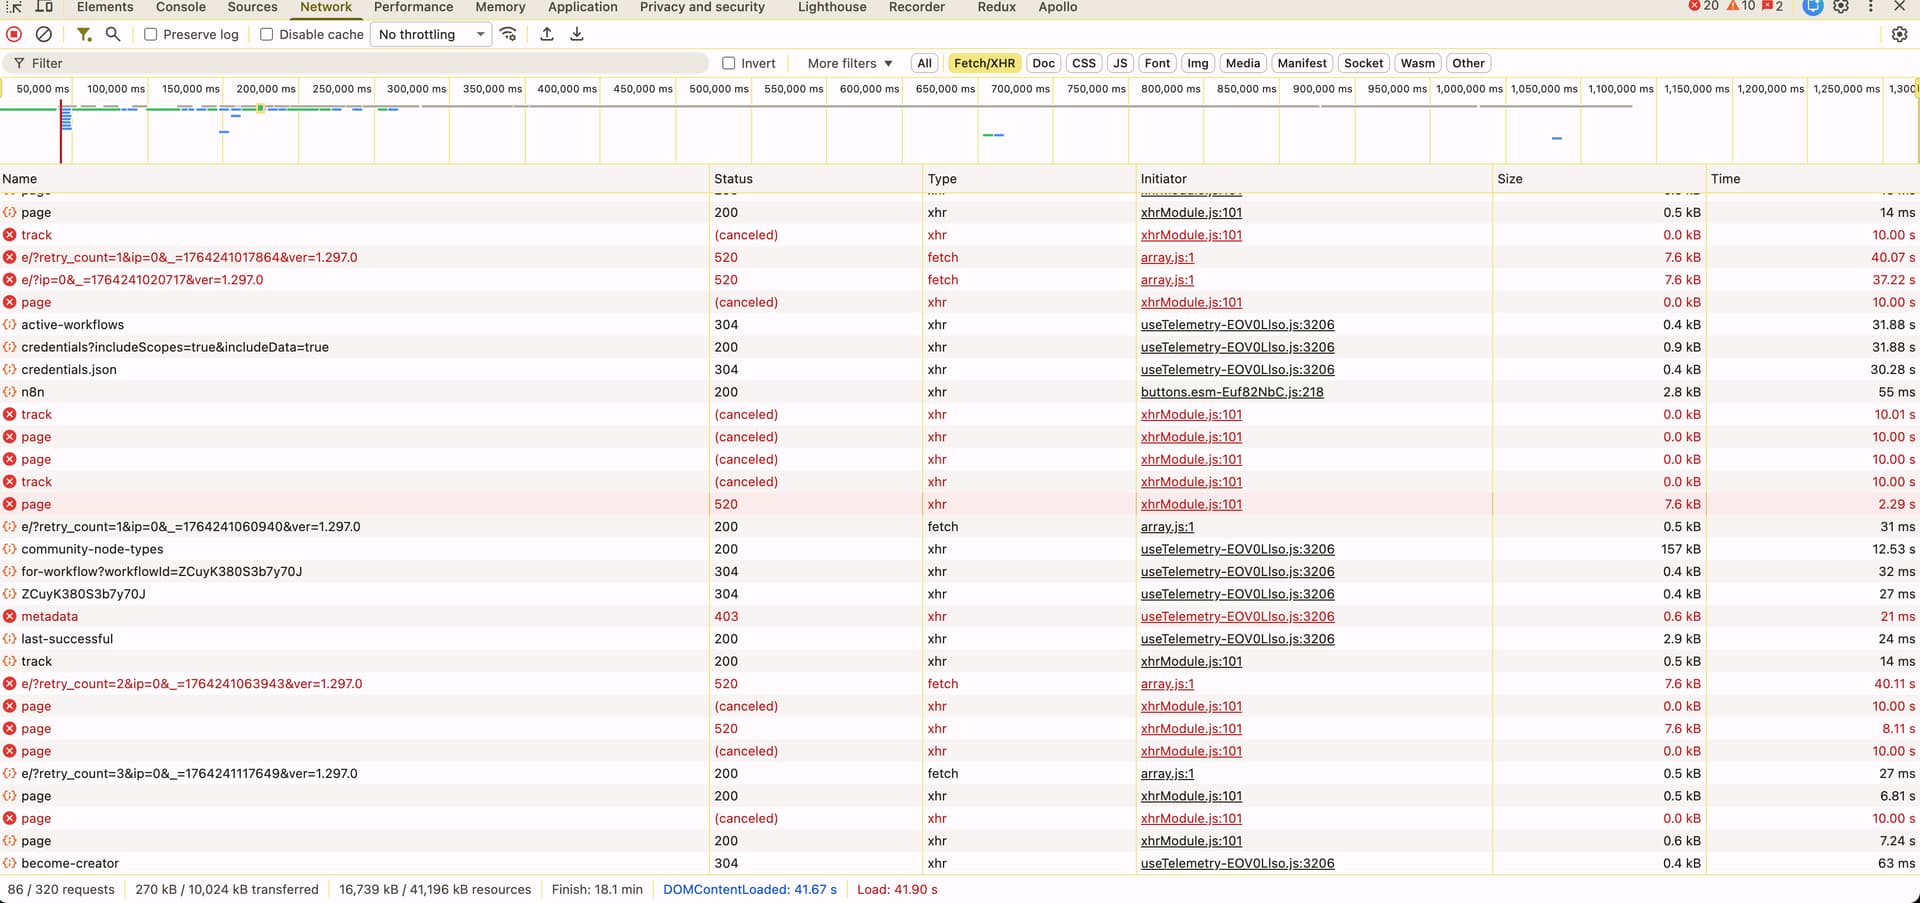Enable the Preserve log checkbox
1920x903 pixels.
(x=151, y=34)
